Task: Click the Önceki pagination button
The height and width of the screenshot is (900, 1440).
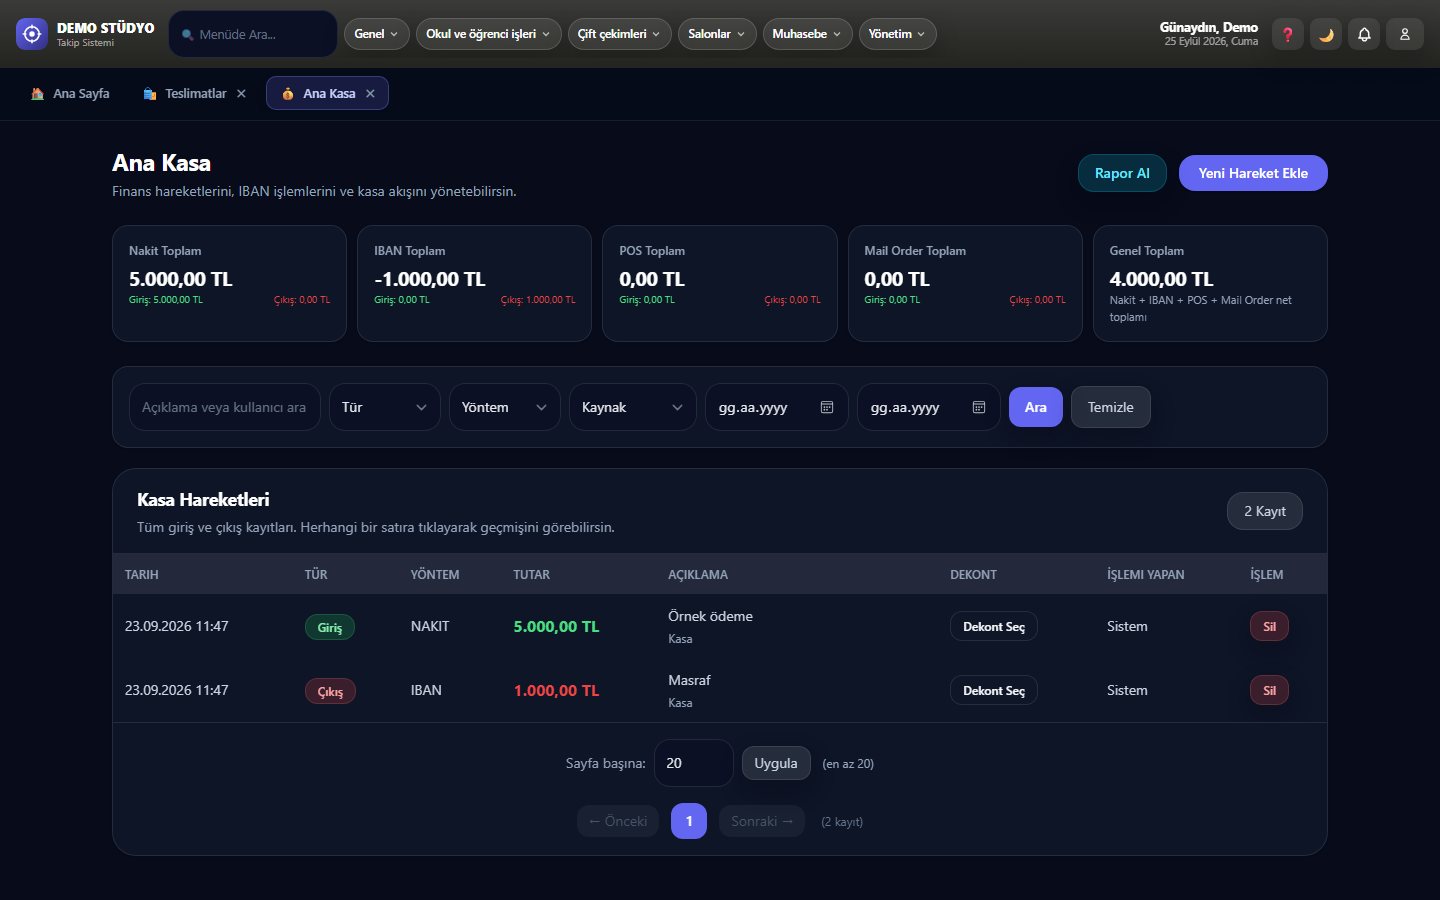Action: pyautogui.click(x=618, y=821)
